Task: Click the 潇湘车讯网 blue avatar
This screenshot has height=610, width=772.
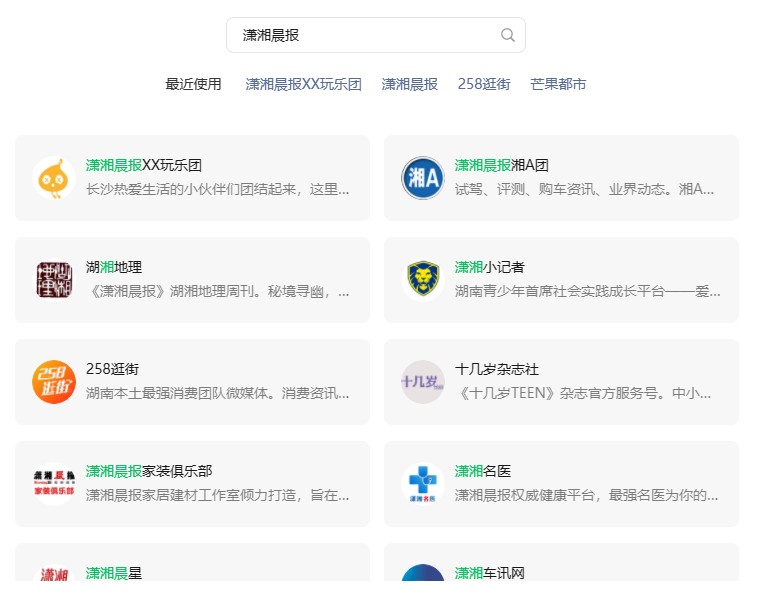Action: coord(423,572)
